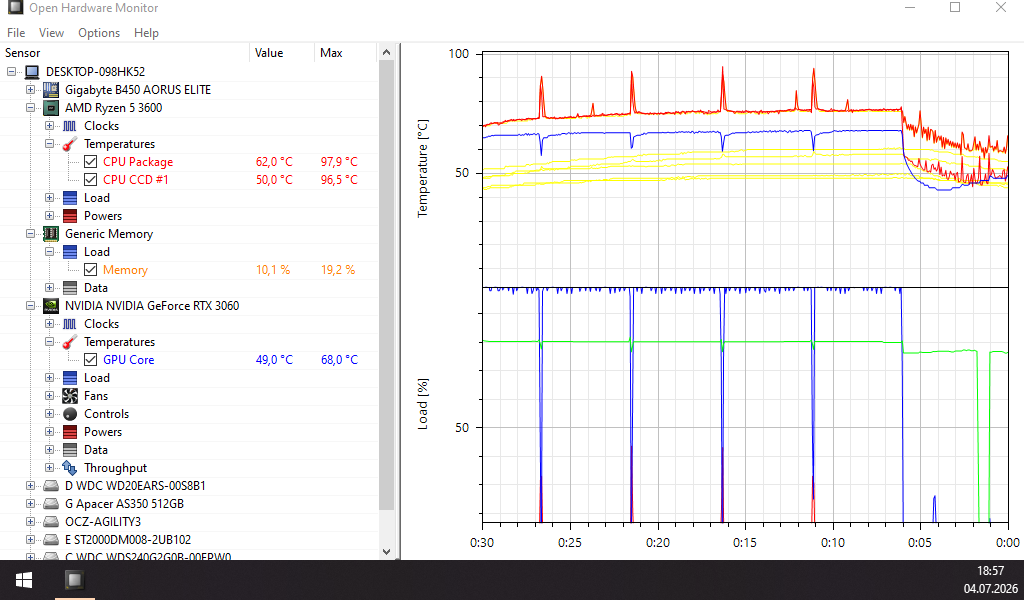Disable the GPU Core temperature plot checkbox
Screen dimensions: 1024x600
tap(91, 360)
